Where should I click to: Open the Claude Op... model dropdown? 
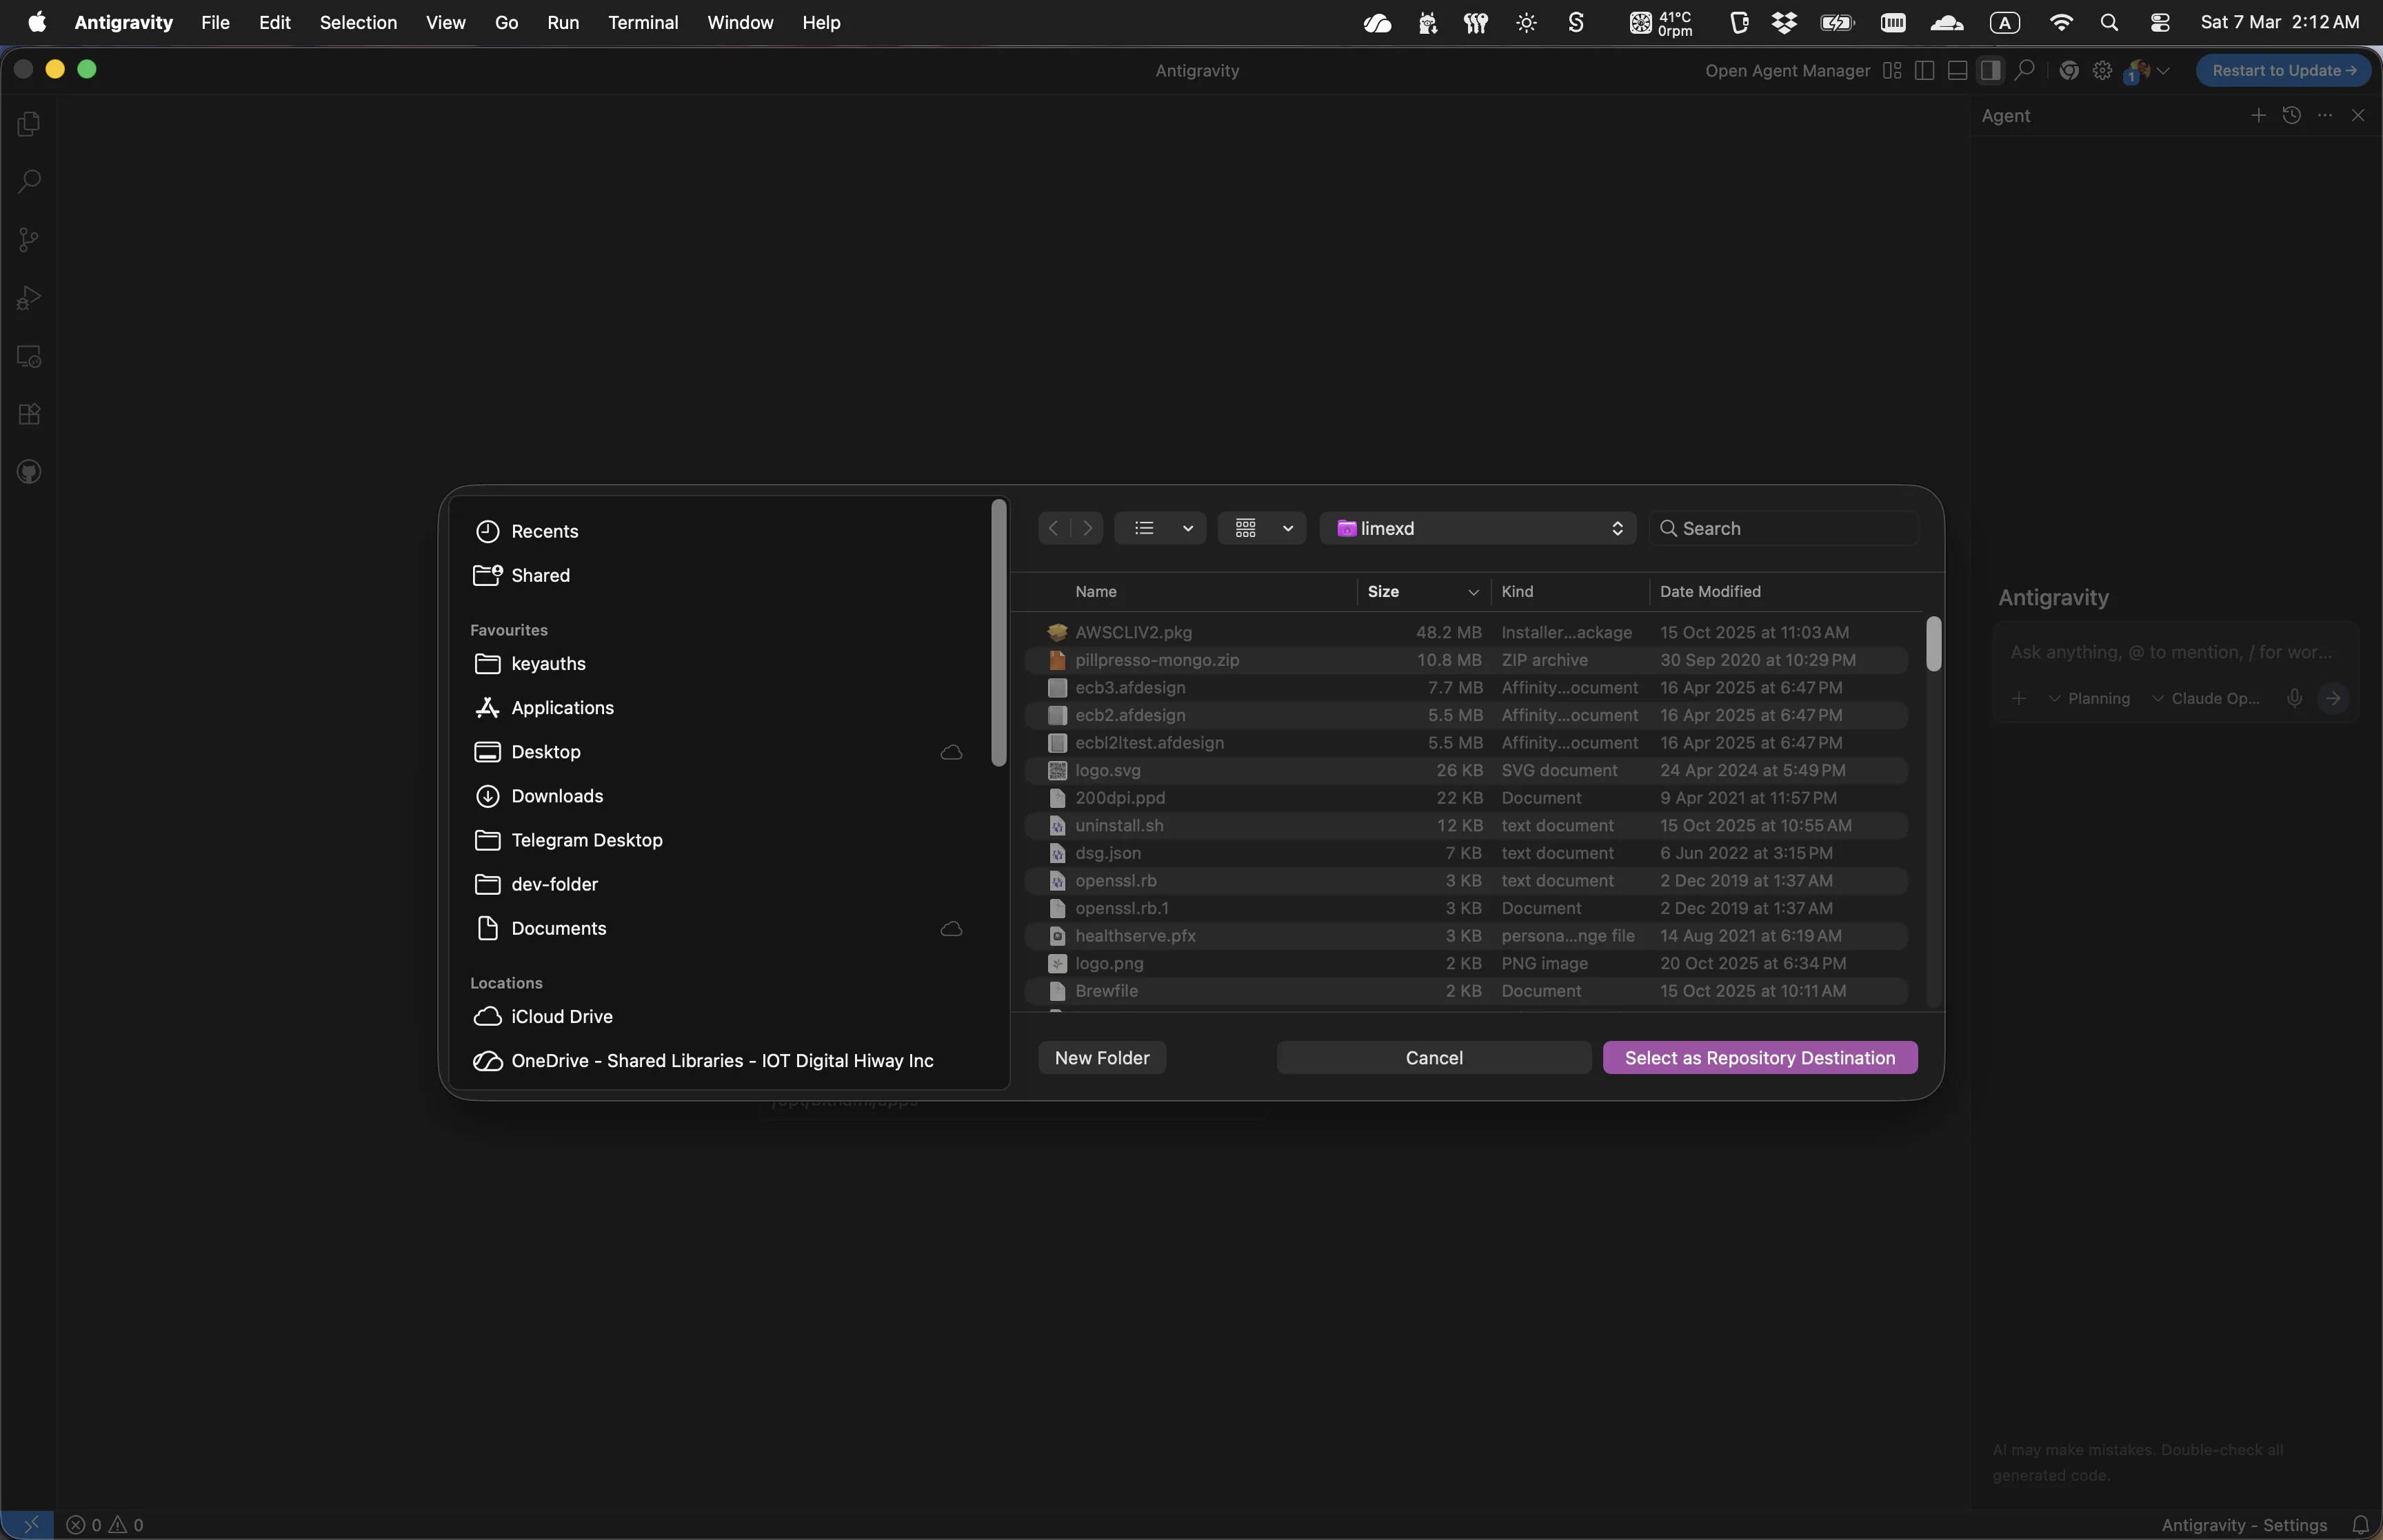(2205, 698)
